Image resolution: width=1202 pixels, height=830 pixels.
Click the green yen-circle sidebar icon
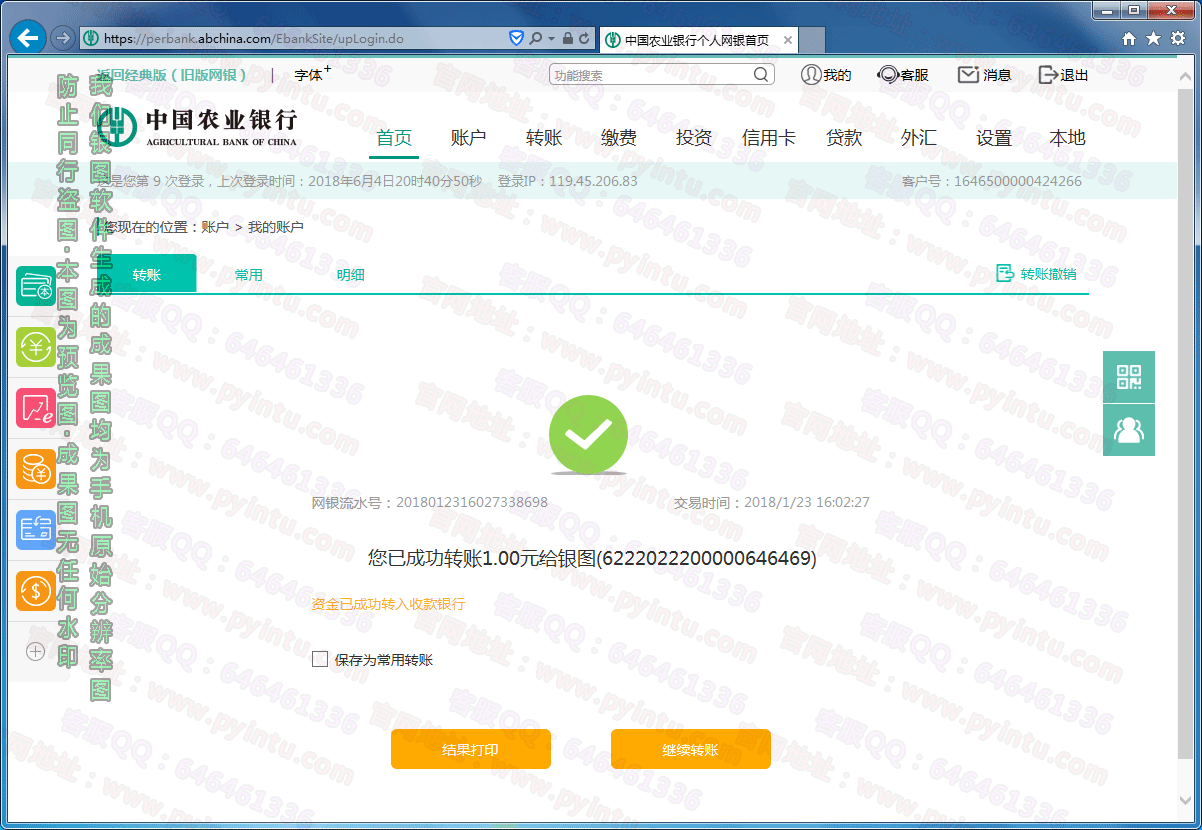36,347
